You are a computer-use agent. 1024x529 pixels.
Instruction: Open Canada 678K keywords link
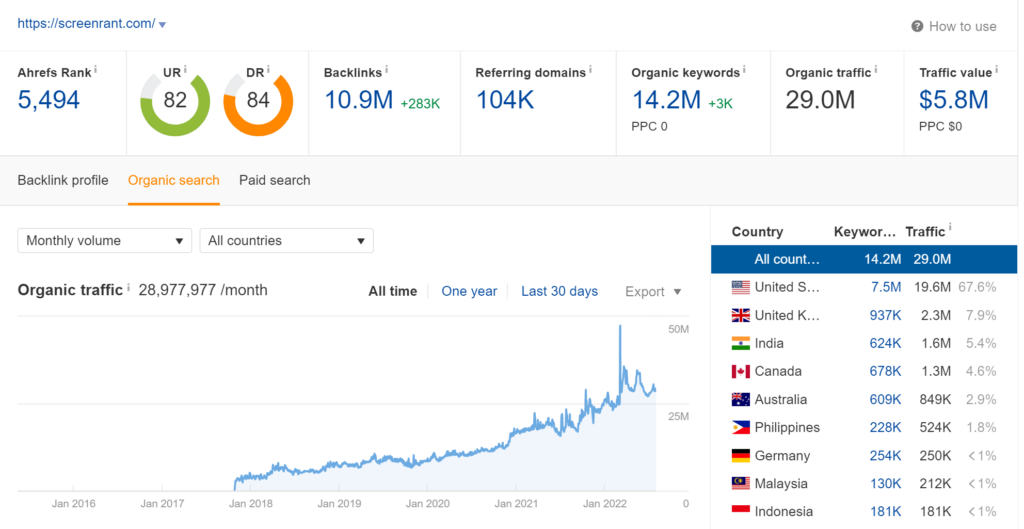[x=884, y=372]
